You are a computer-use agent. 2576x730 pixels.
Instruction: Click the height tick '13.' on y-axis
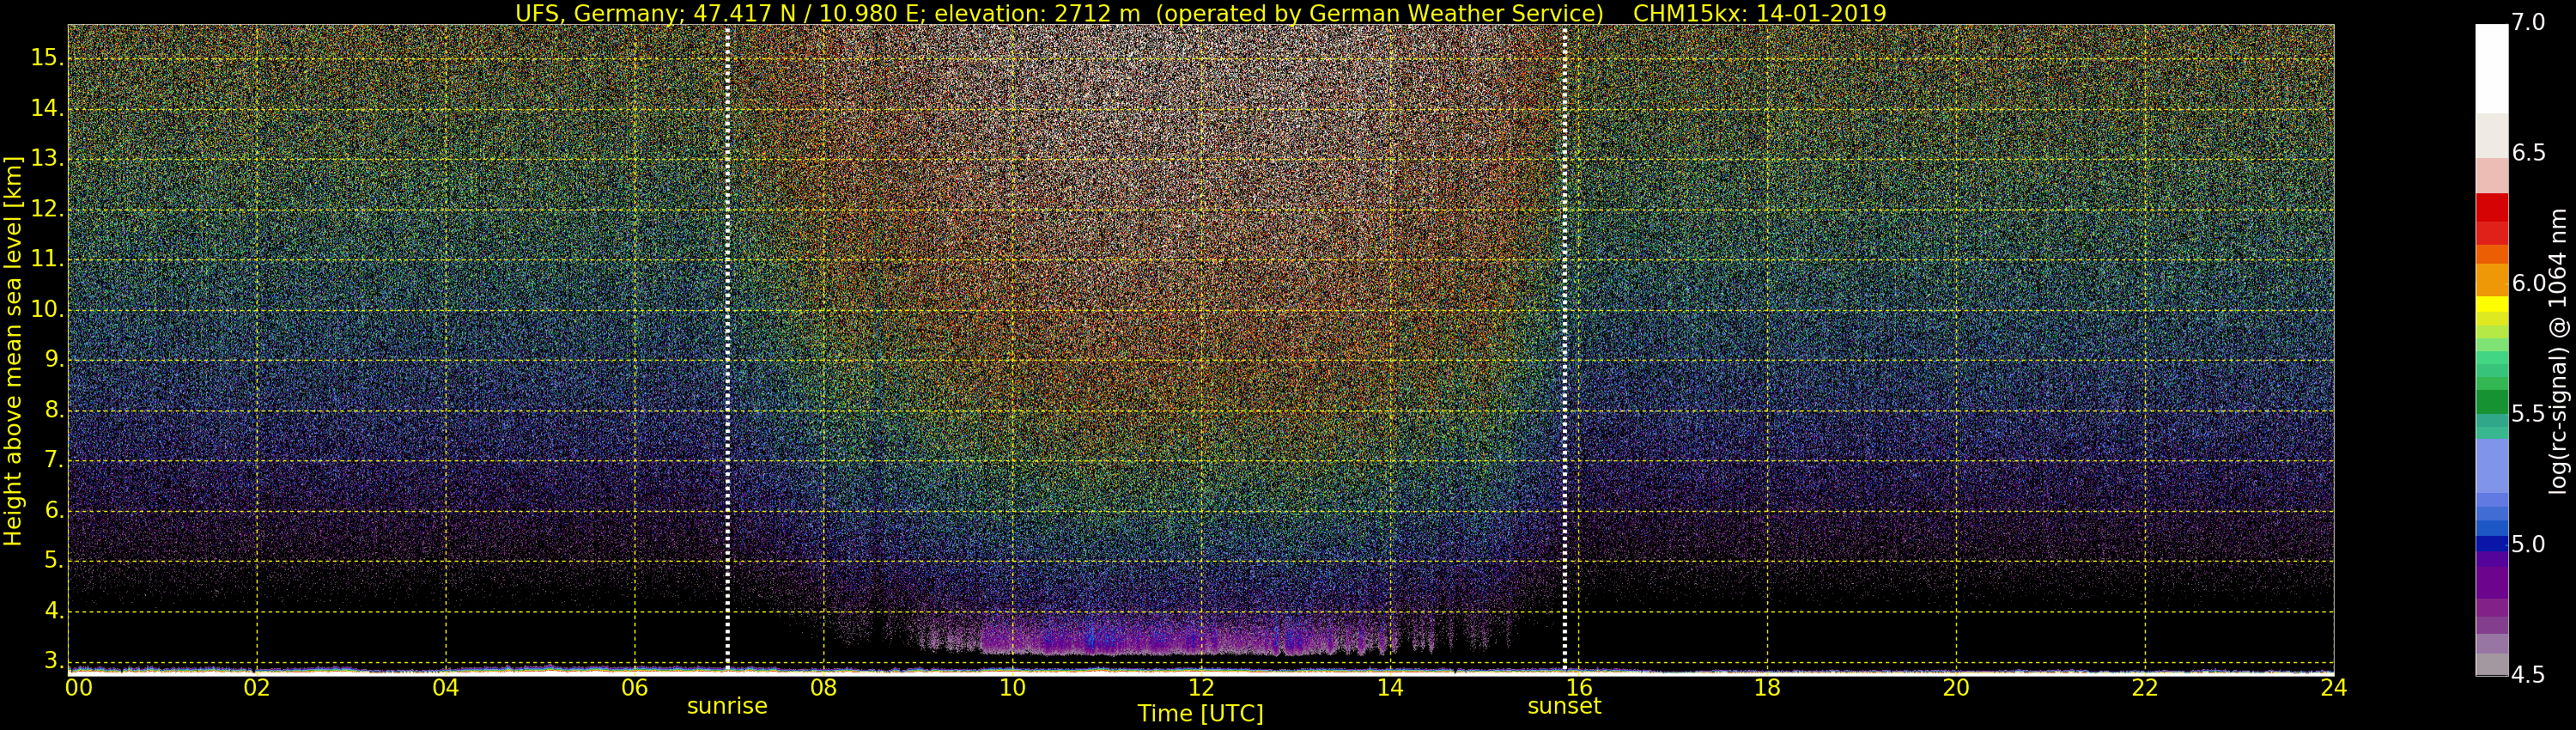coord(47,159)
